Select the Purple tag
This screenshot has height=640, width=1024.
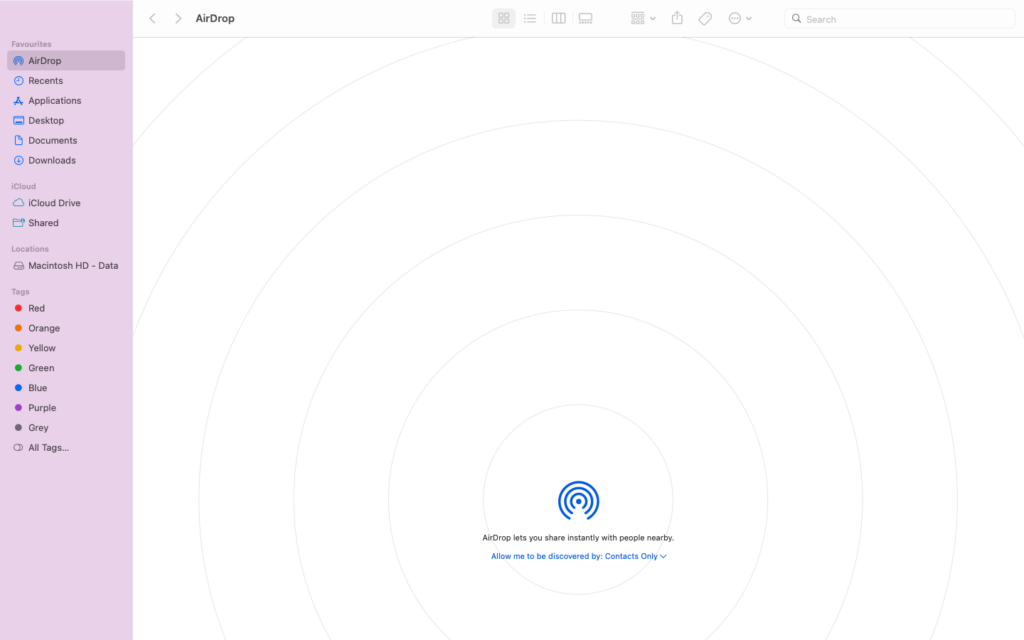[x=66, y=408]
